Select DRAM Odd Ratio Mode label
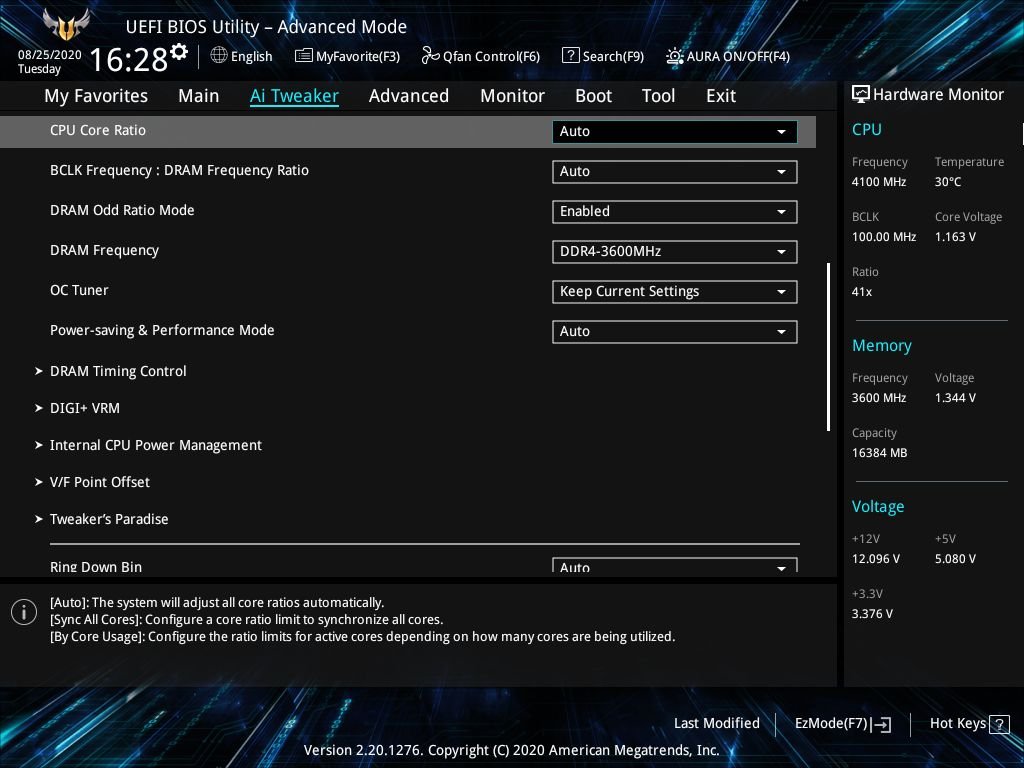Screen dimensions: 1024x768 [122, 210]
